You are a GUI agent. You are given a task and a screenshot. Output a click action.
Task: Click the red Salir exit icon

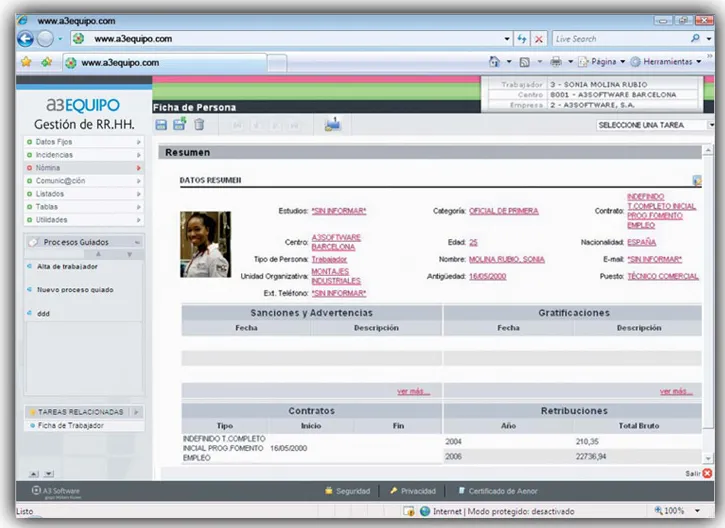(x=707, y=473)
